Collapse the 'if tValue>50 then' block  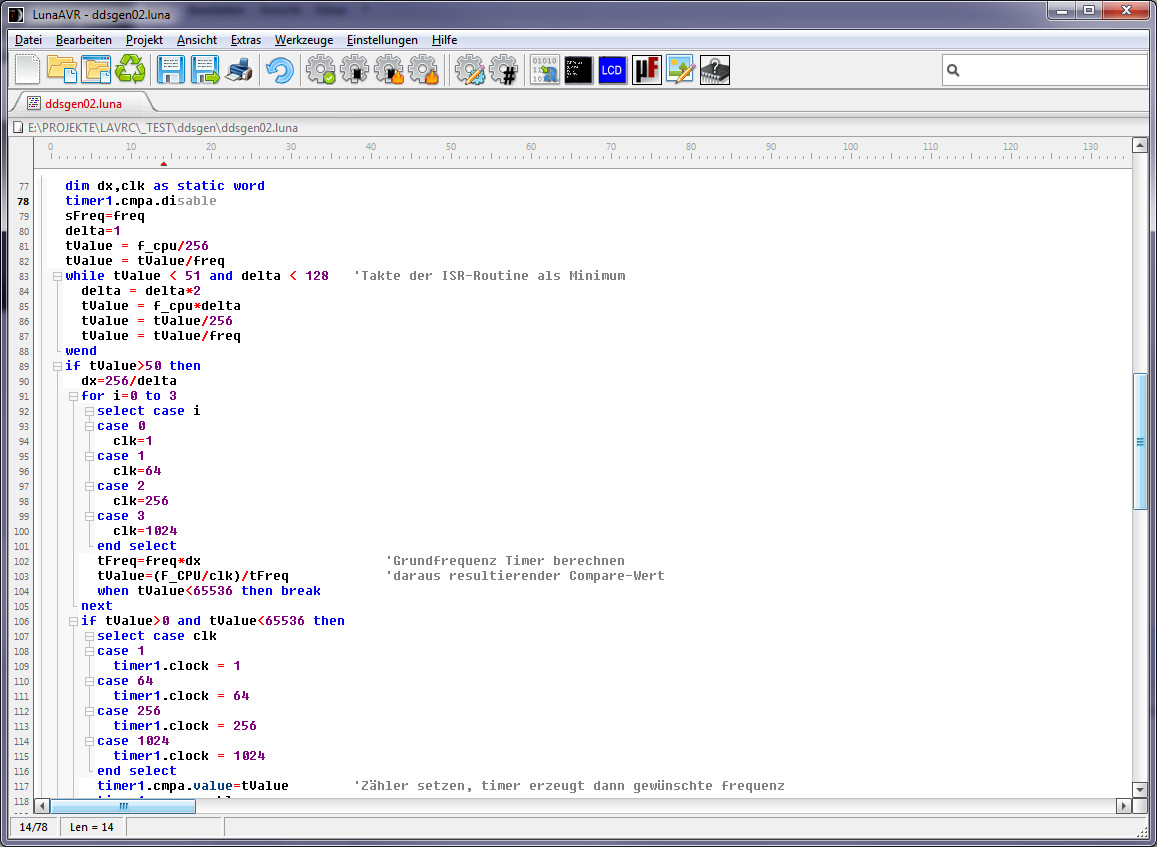pyautogui.click(x=57, y=366)
